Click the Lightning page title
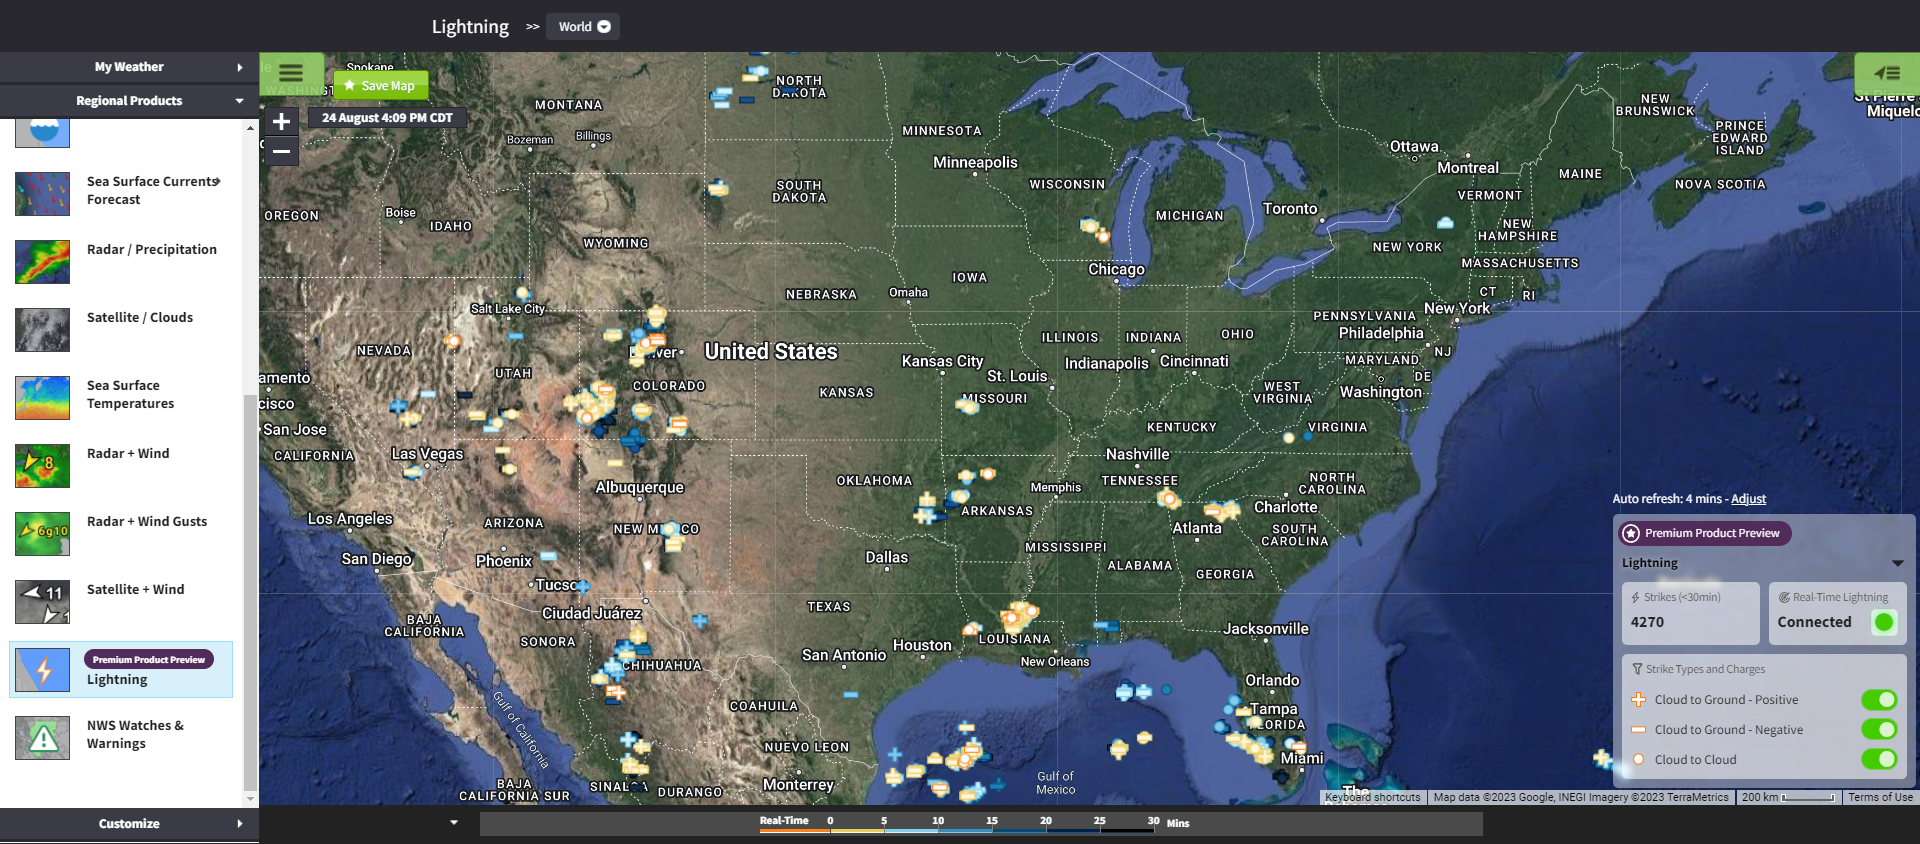This screenshot has height=844, width=1920. [x=470, y=27]
